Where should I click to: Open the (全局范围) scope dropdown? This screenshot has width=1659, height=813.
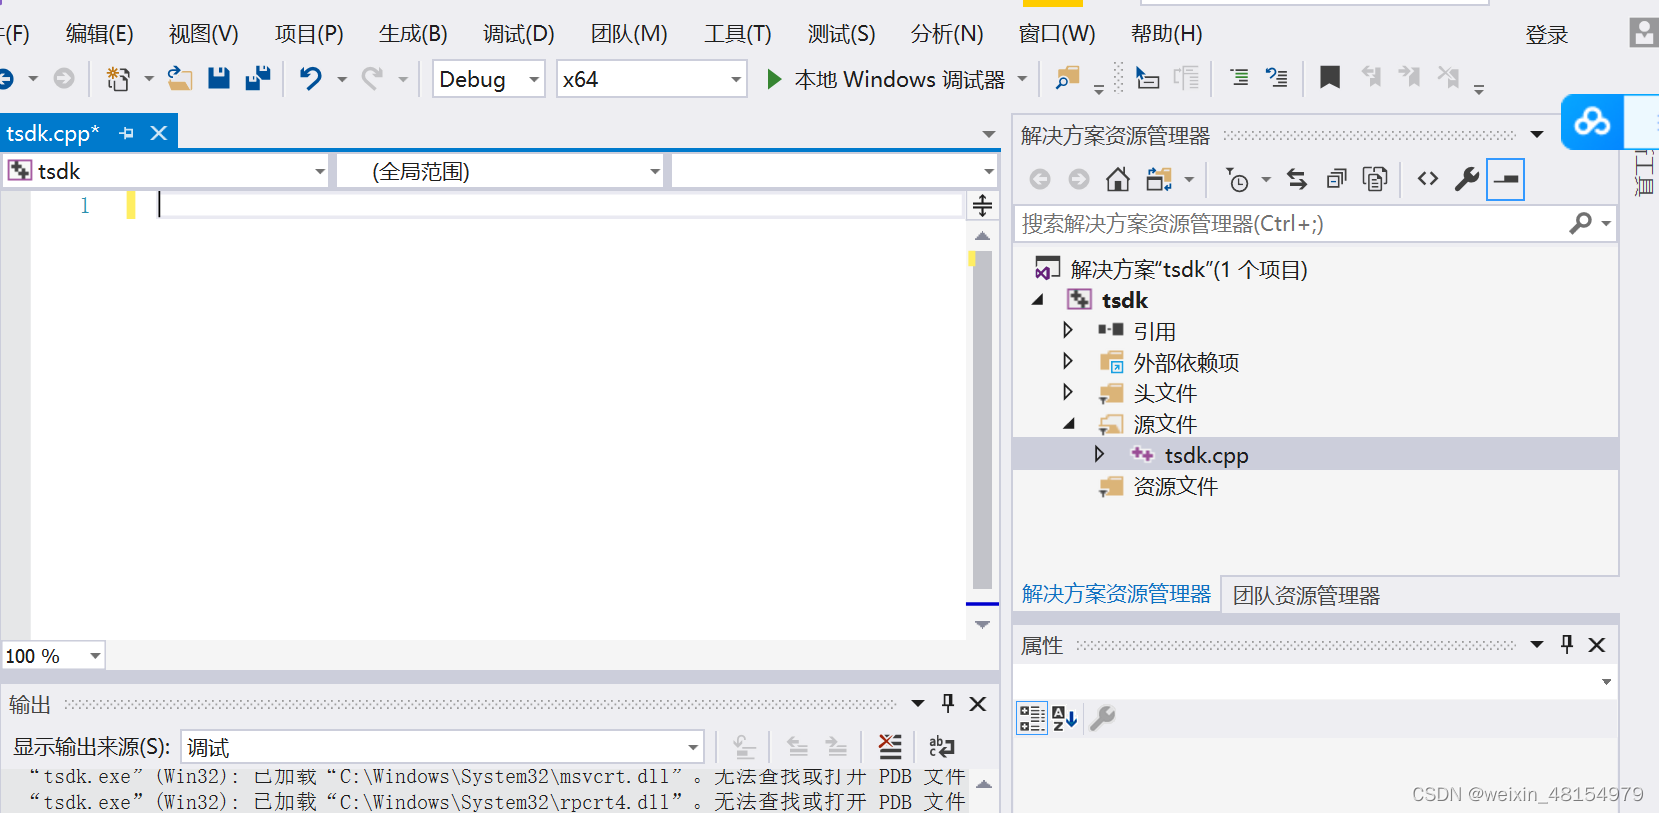point(655,171)
